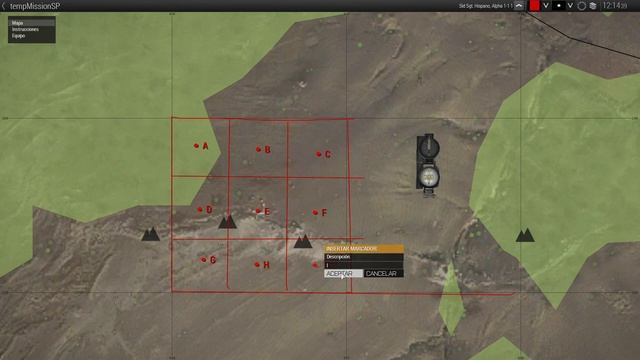The image size is (640, 360).
Task: Click the Insertar Marcador dialog title bar
Action: click(x=364, y=249)
